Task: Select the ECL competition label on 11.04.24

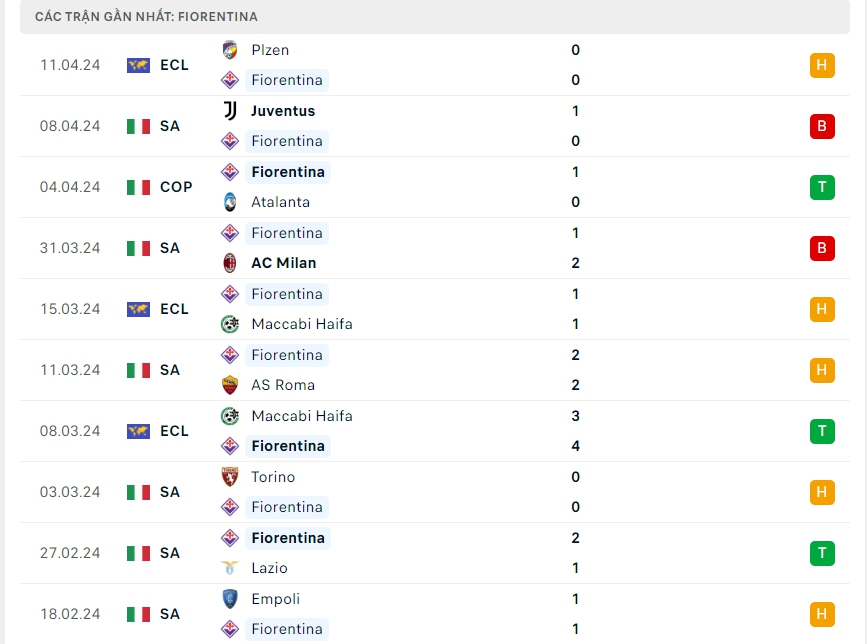Action: [174, 65]
